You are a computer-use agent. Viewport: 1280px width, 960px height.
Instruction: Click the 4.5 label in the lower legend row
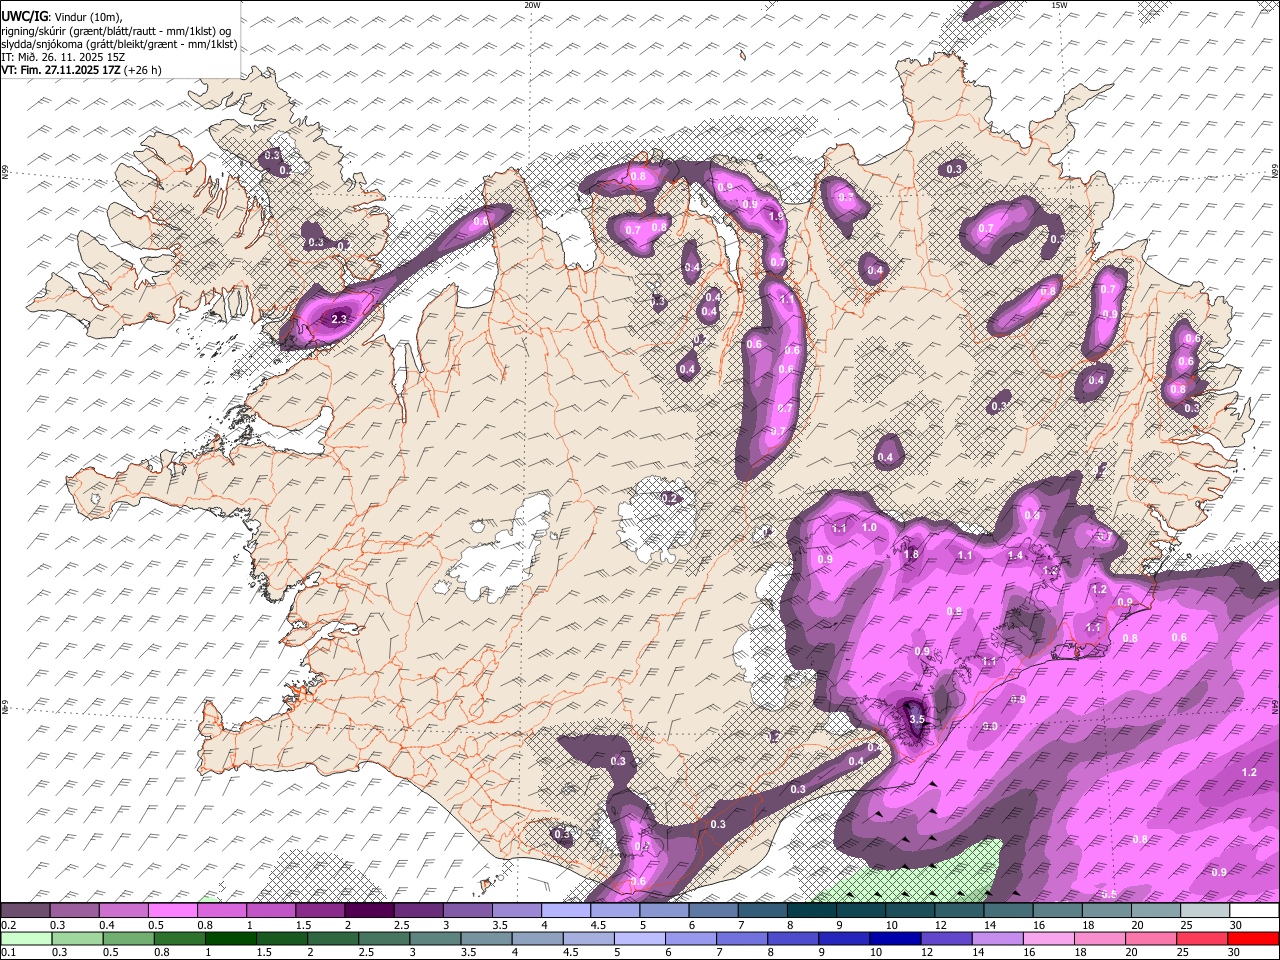pos(571,952)
